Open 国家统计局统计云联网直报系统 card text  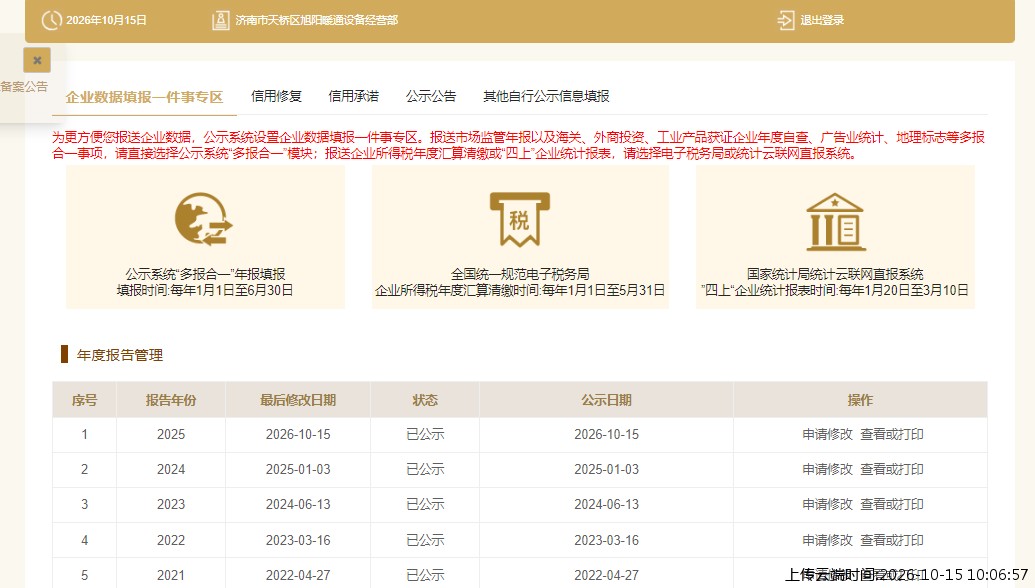coord(835,274)
